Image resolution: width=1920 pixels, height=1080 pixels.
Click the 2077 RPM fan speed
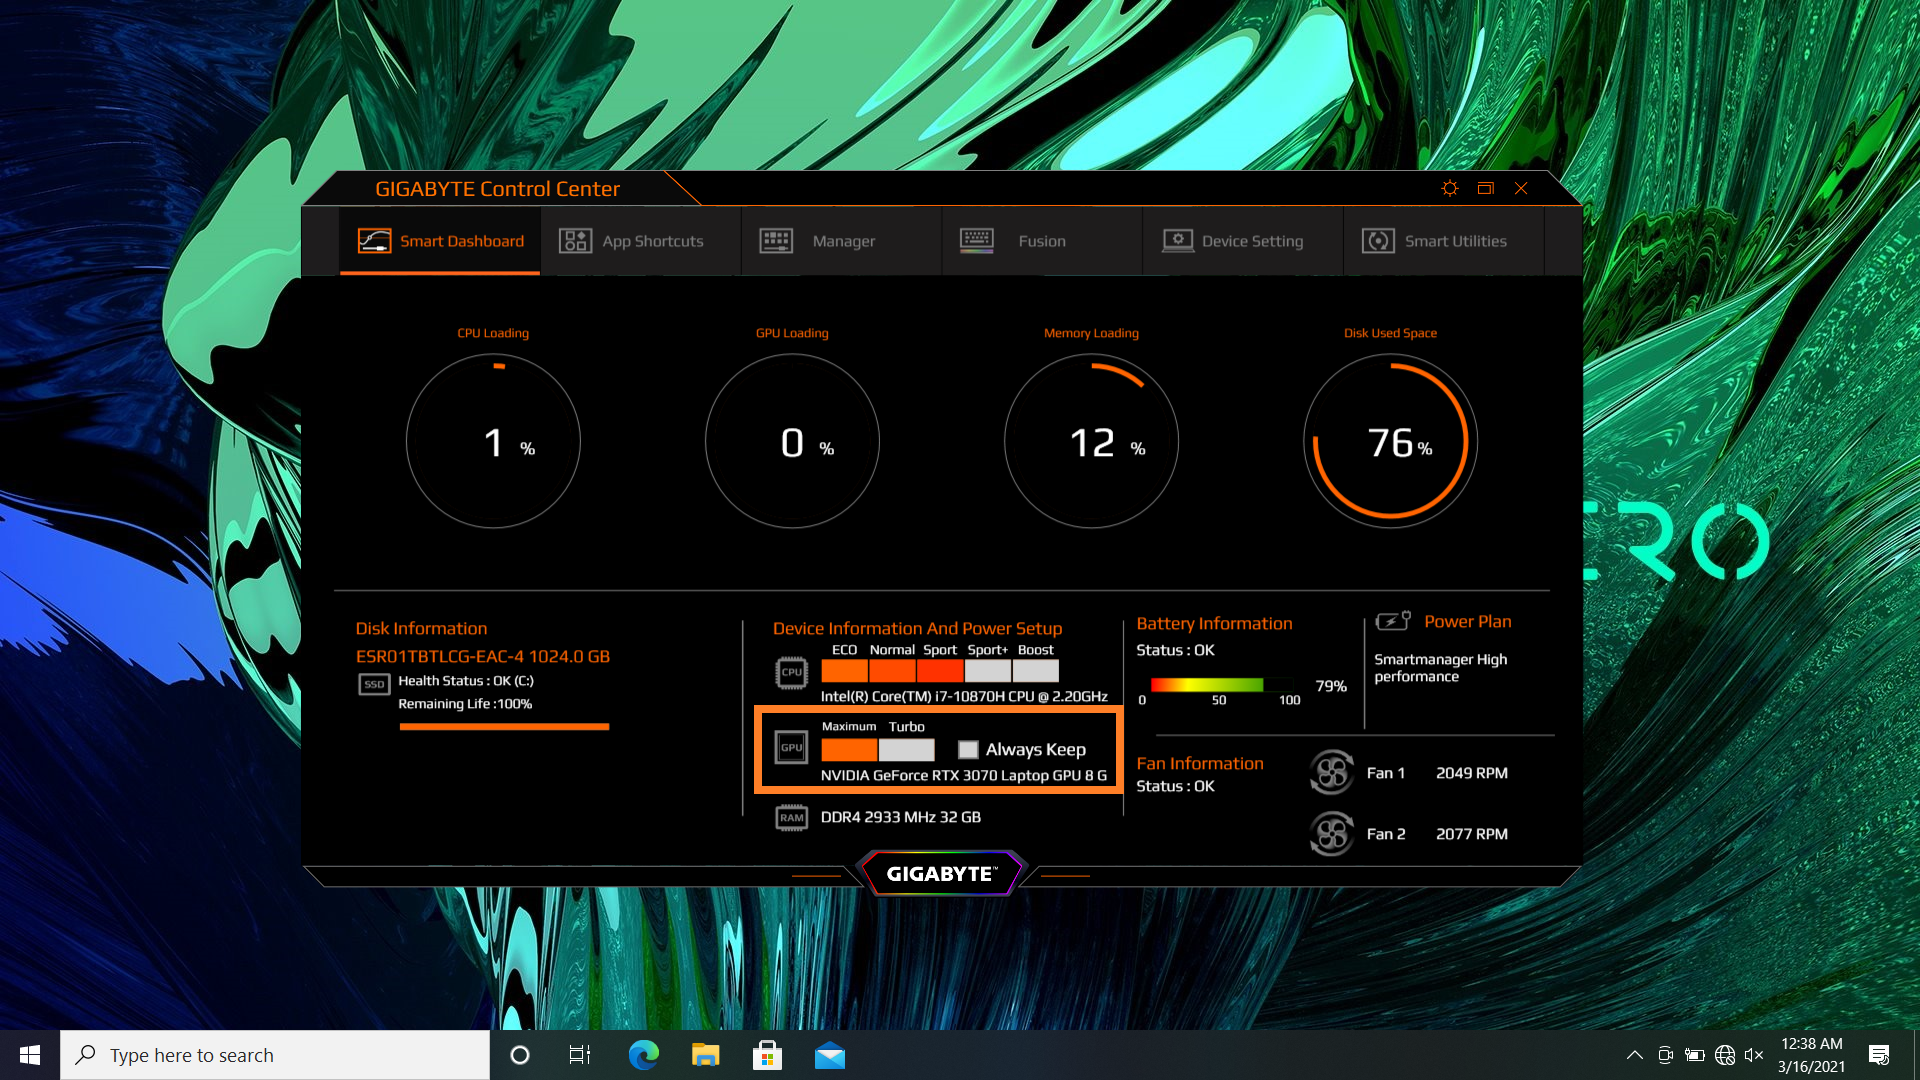1472,834
